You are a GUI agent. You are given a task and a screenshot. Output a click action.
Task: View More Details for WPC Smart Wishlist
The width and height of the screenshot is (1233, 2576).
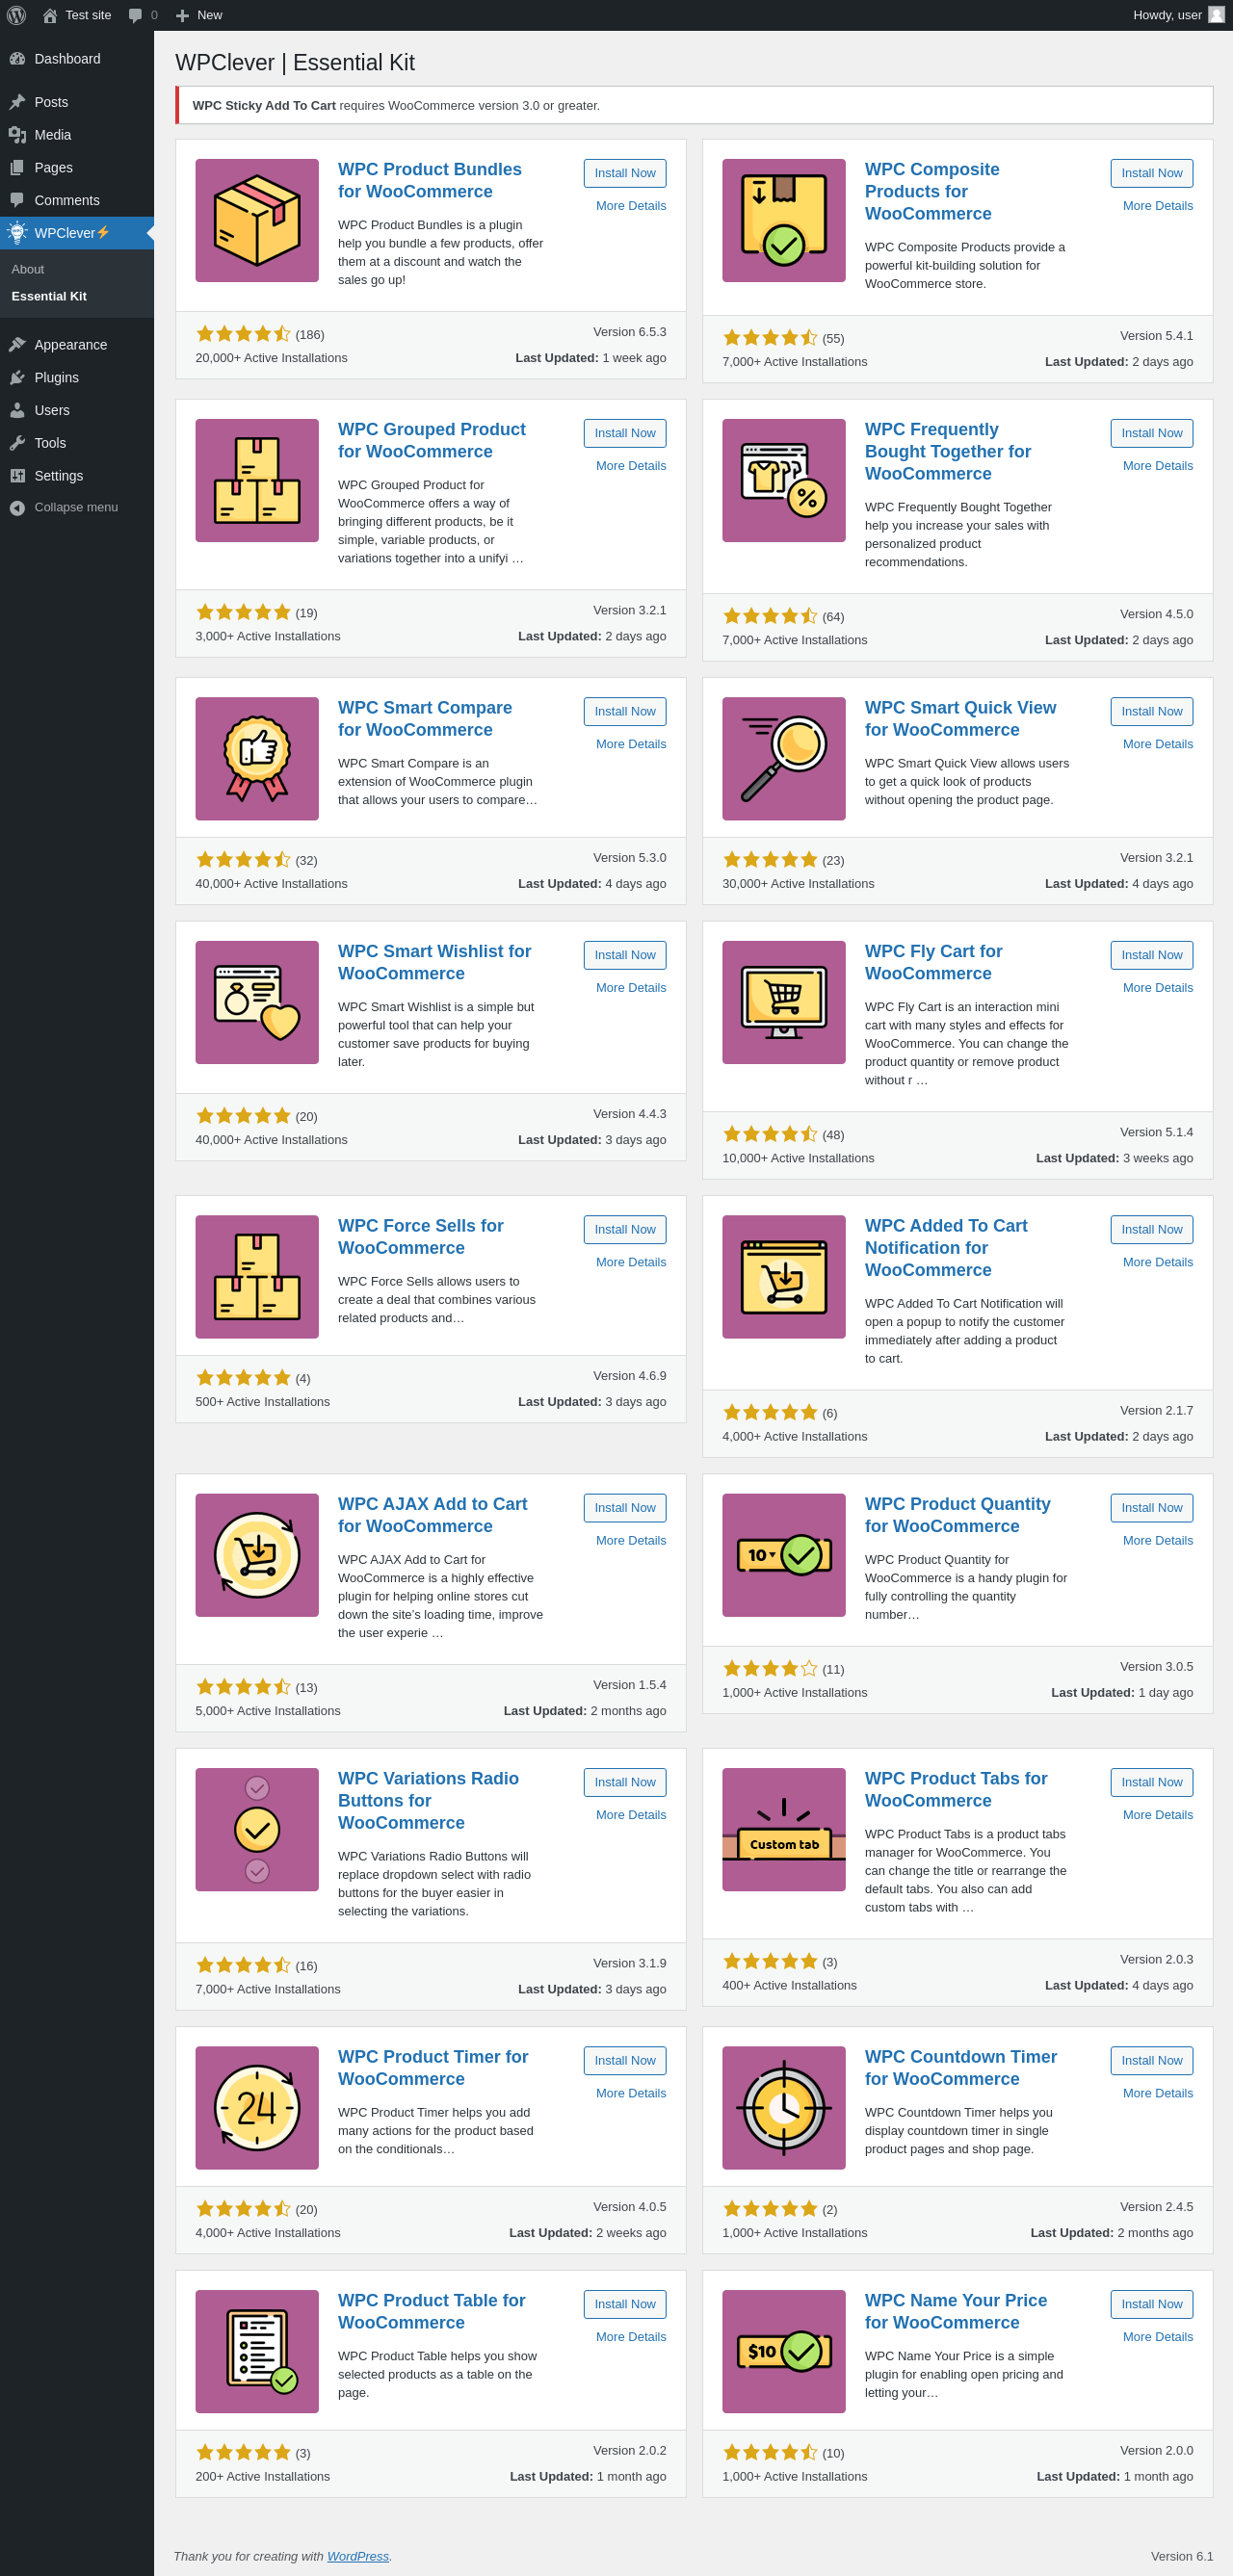click(x=630, y=987)
